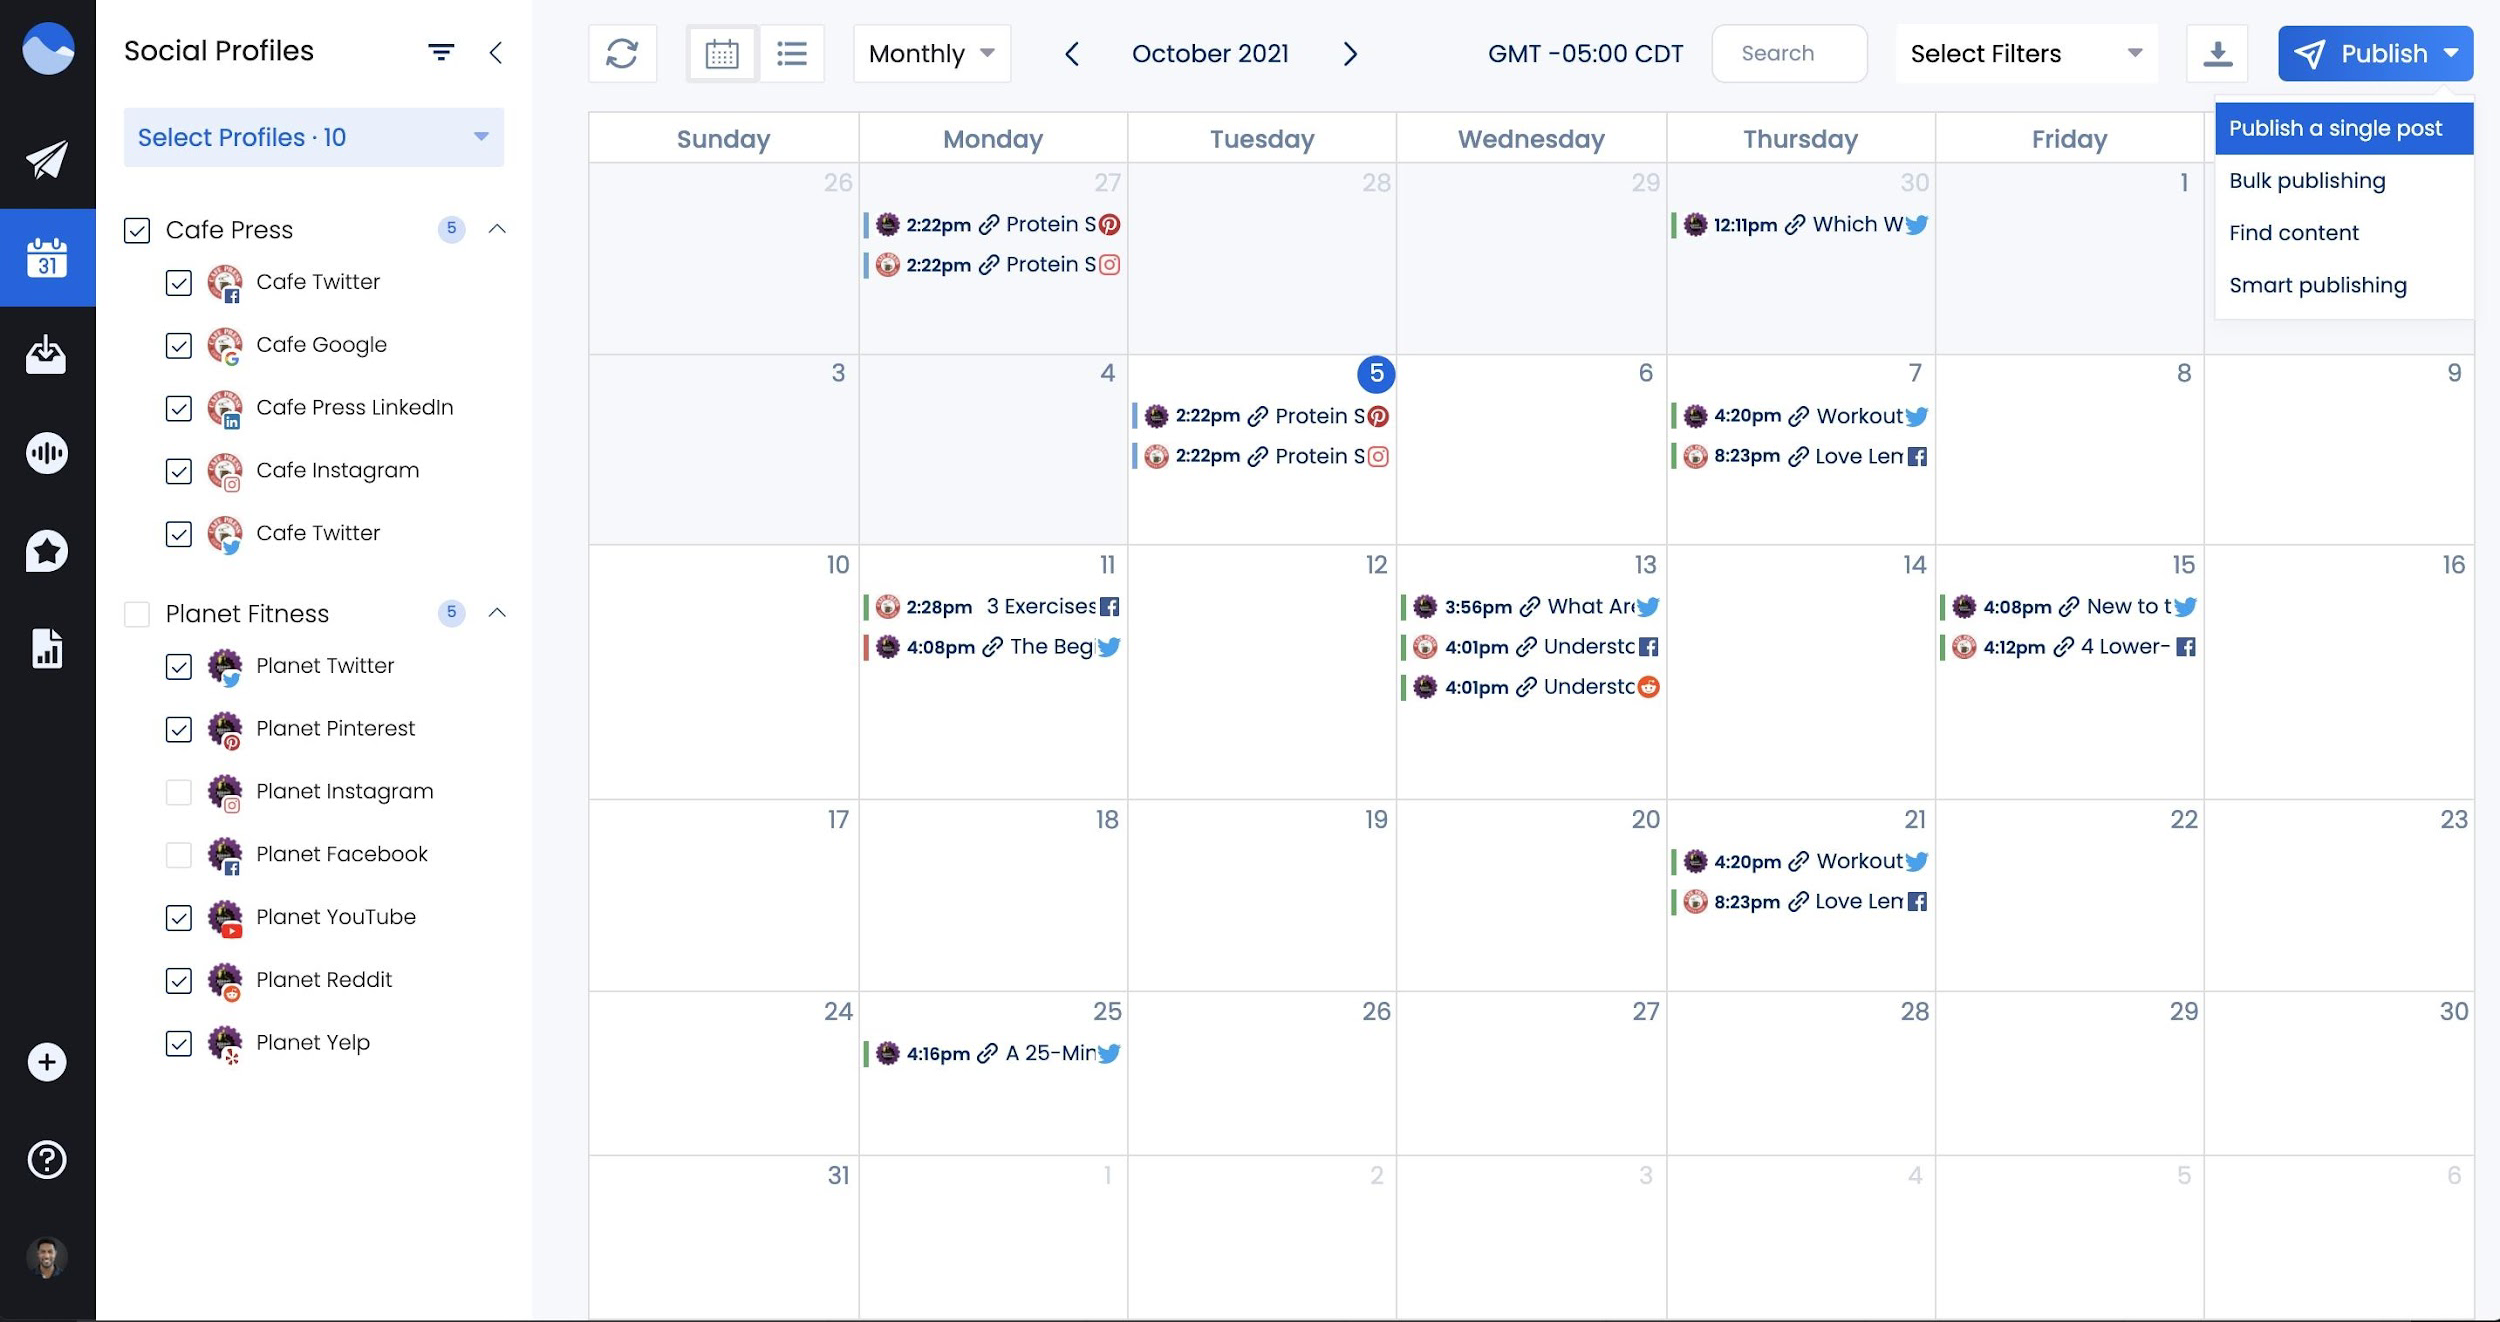Refresh the calendar view
2500x1322 pixels.
(x=622, y=53)
